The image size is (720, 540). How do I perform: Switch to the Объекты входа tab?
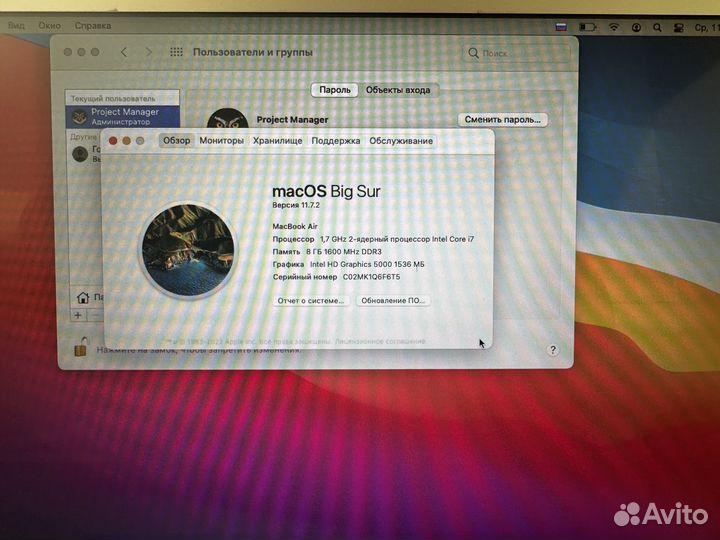(x=398, y=90)
